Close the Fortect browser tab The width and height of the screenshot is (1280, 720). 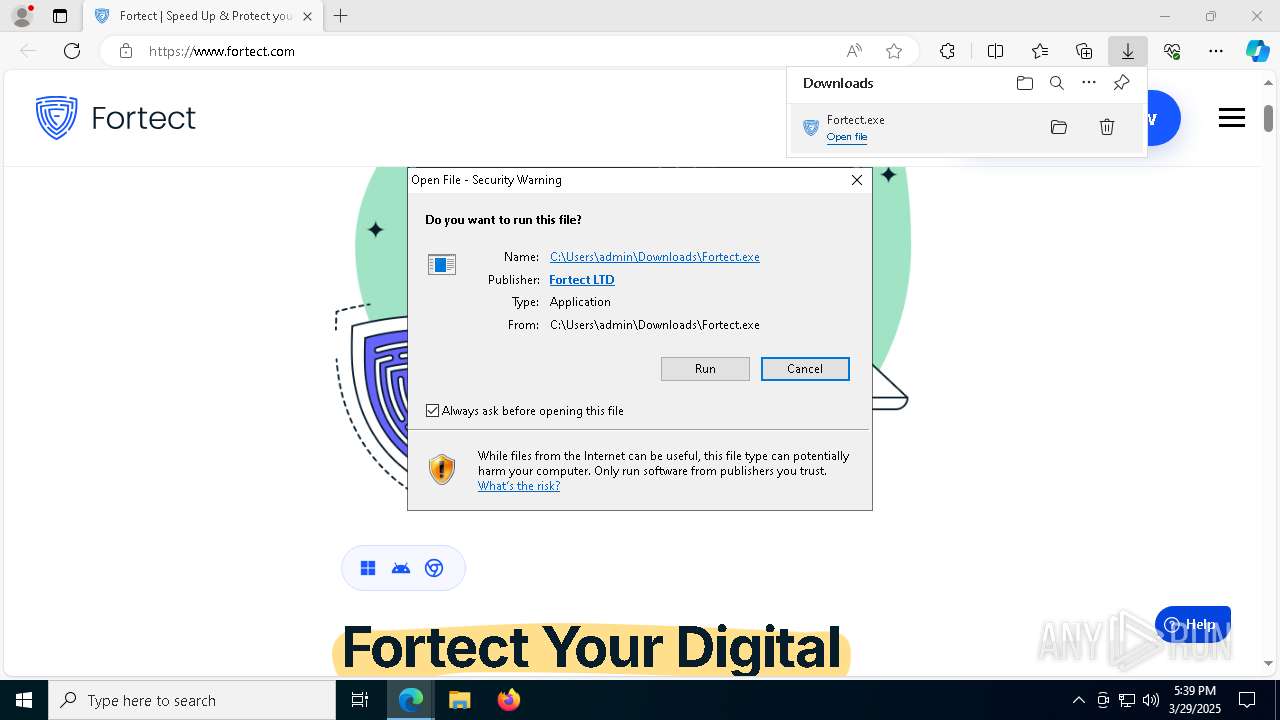pos(307,16)
